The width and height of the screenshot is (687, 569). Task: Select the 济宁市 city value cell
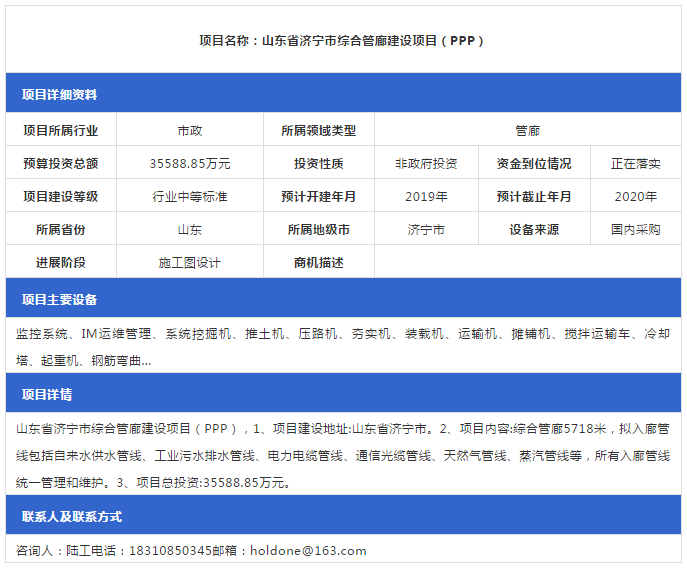click(x=426, y=229)
